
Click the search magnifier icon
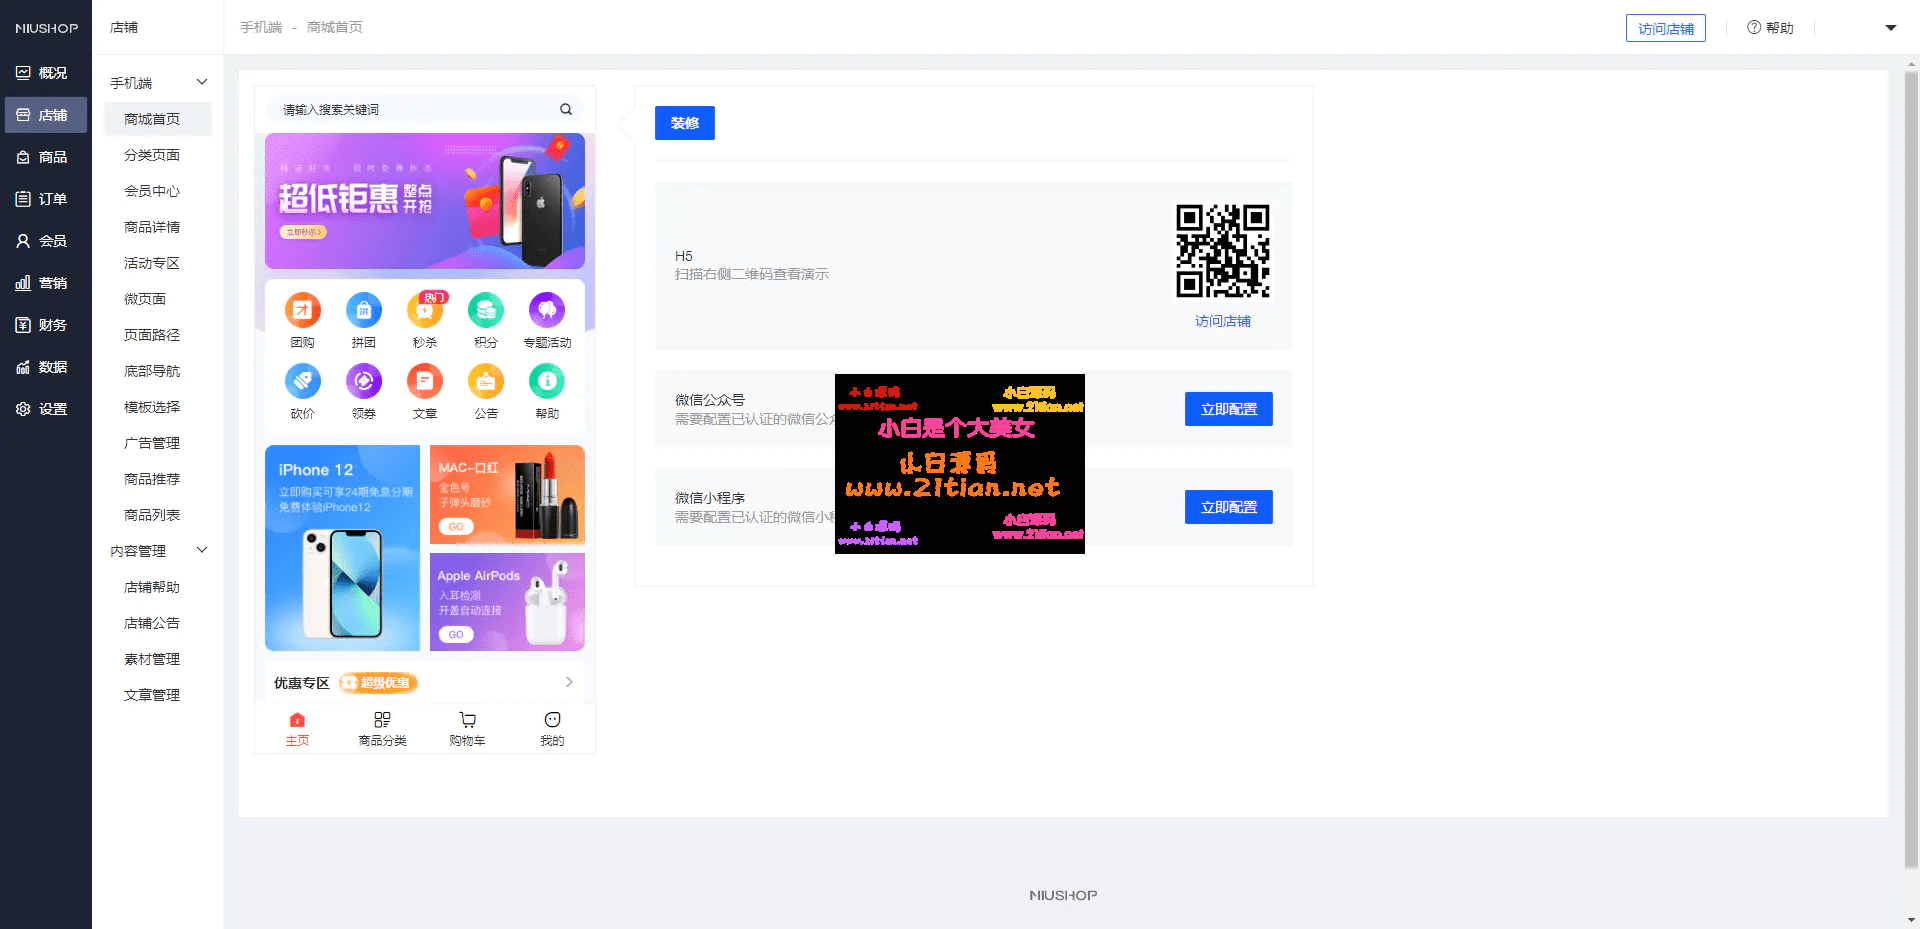click(x=566, y=110)
